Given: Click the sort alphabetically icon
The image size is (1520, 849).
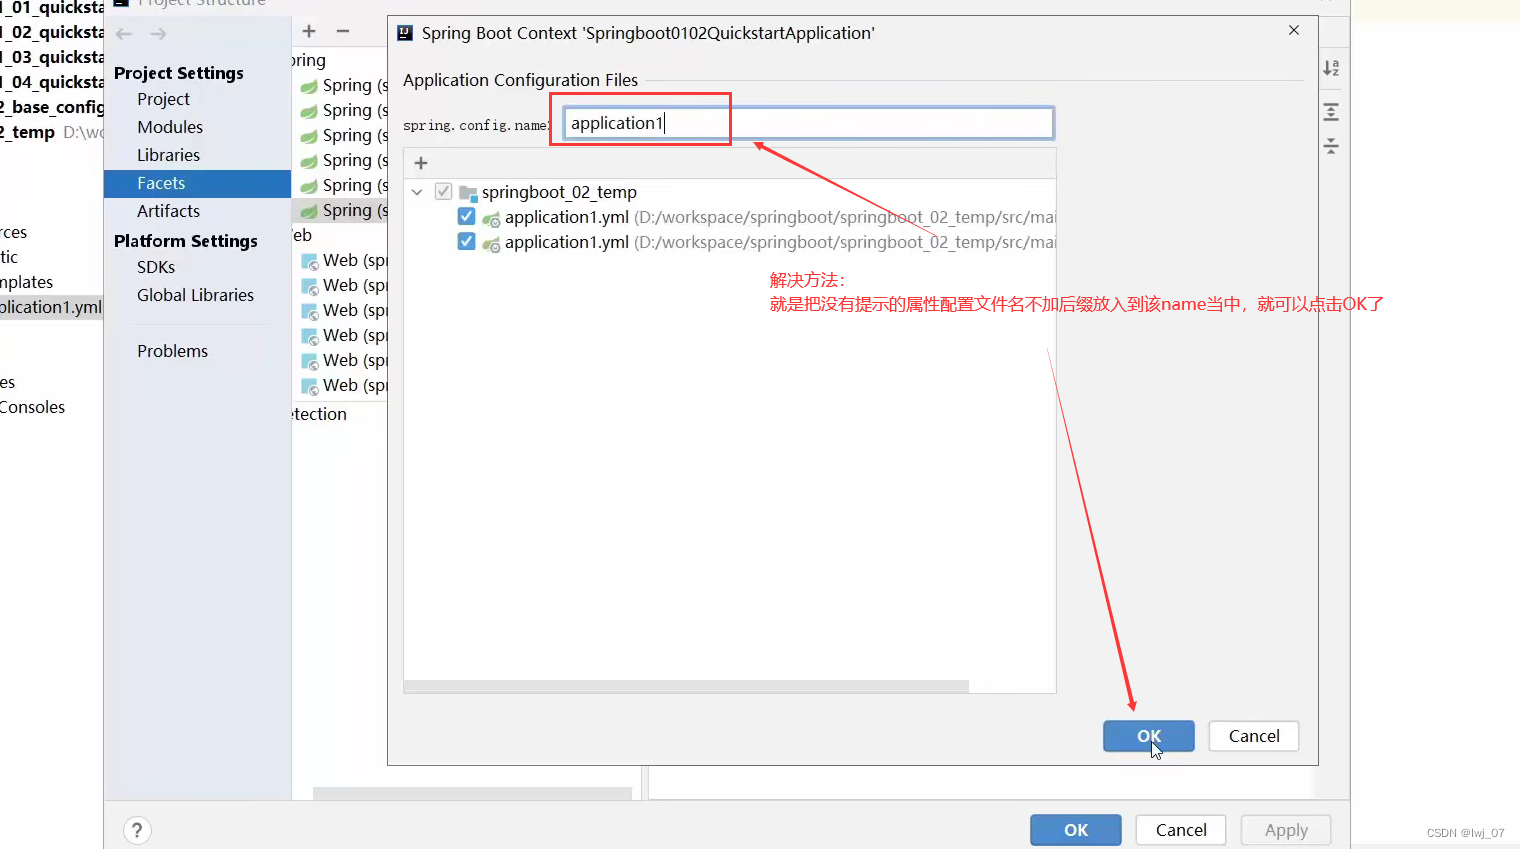Looking at the screenshot, I should point(1331,68).
